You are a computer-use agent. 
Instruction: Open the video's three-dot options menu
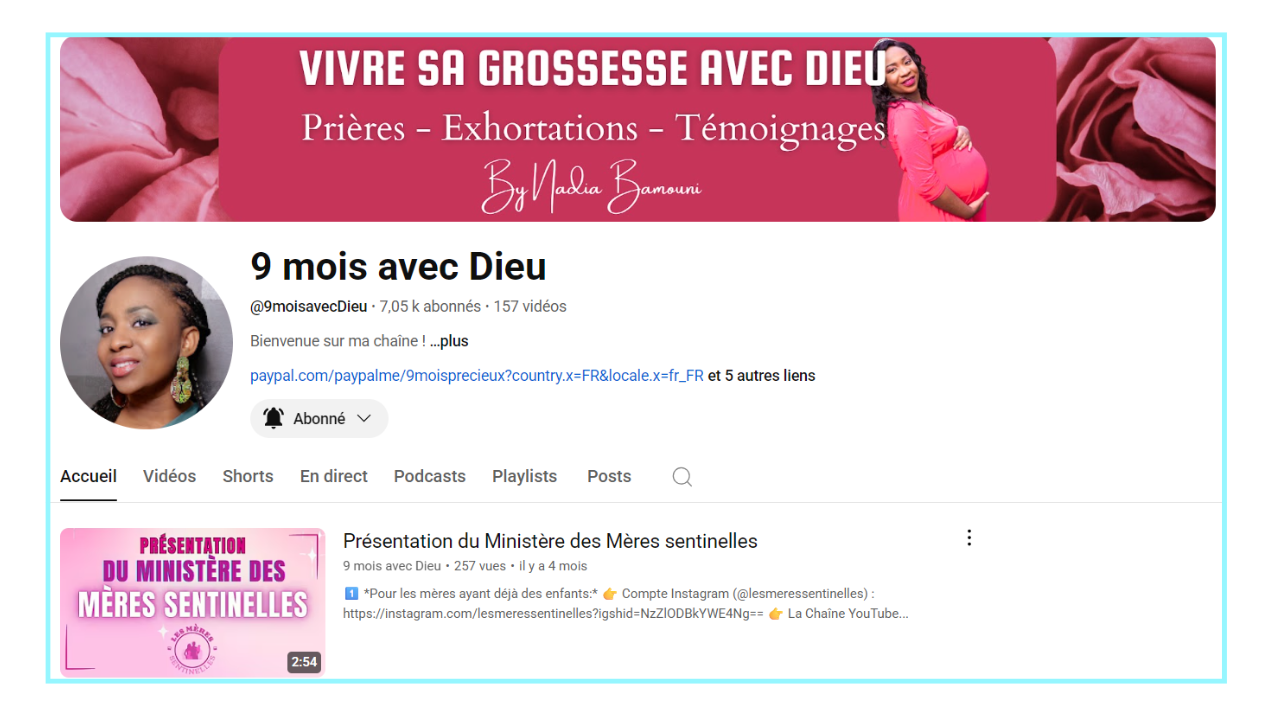[x=968, y=538]
